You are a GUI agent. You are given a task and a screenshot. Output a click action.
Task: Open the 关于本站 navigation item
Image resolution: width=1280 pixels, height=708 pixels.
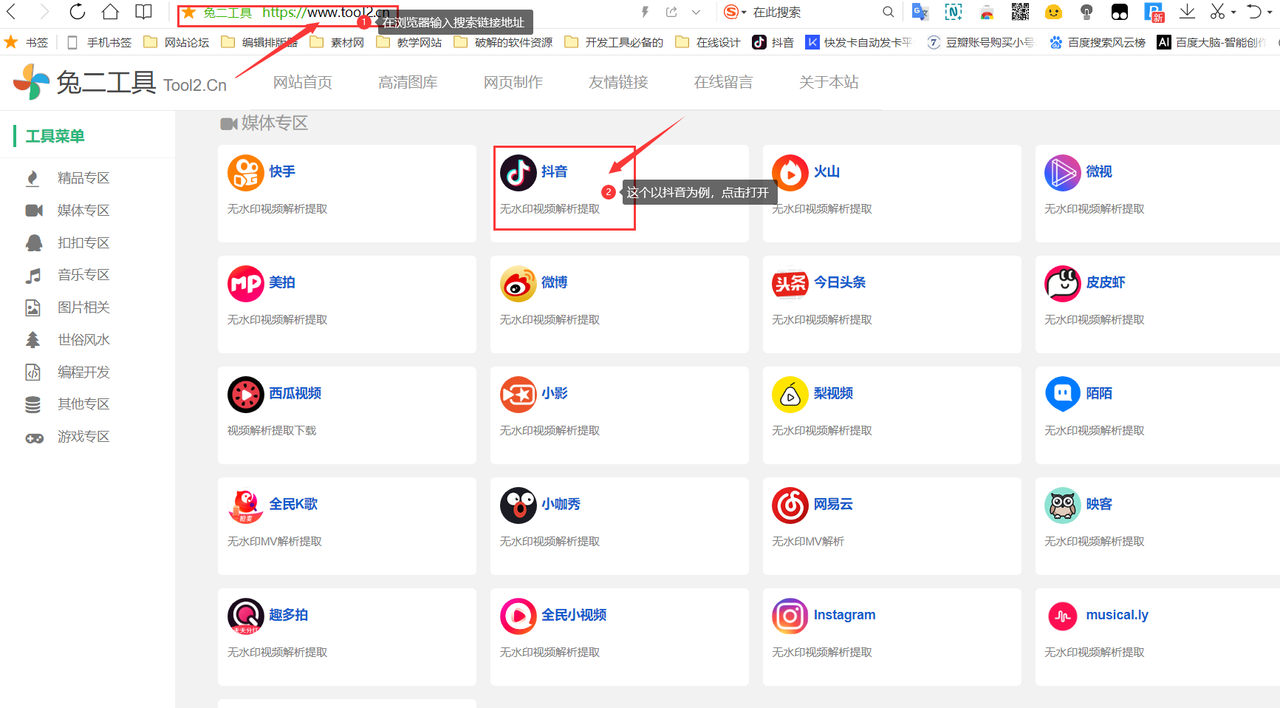pos(829,82)
